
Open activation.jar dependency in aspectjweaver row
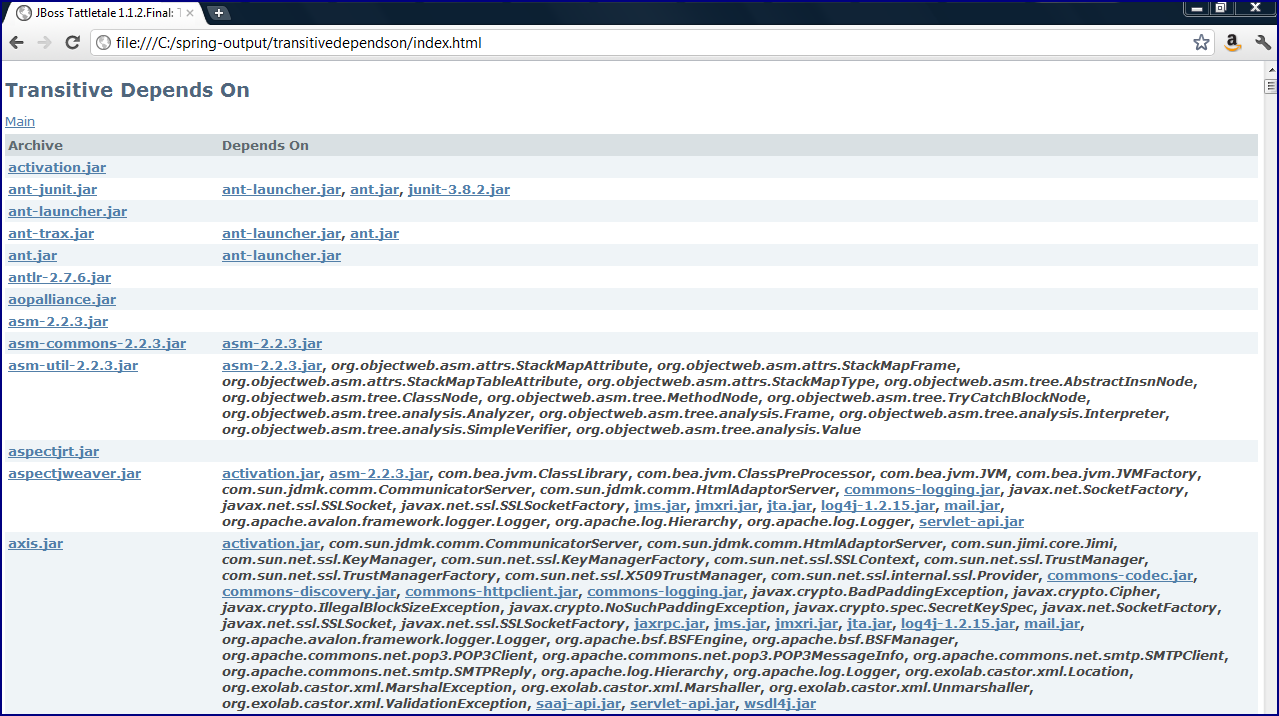click(x=271, y=473)
